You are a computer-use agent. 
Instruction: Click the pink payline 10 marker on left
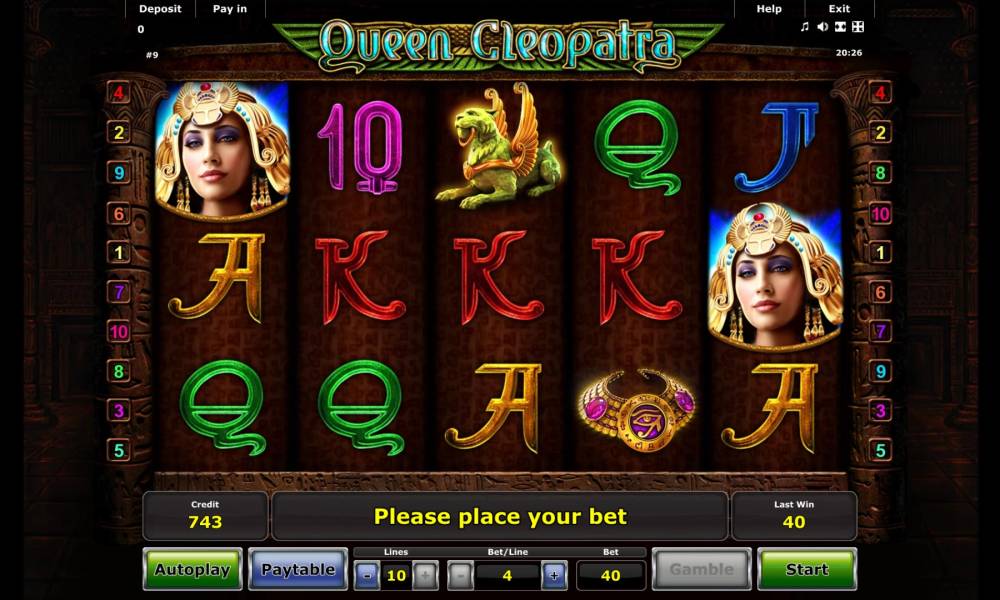tap(119, 332)
